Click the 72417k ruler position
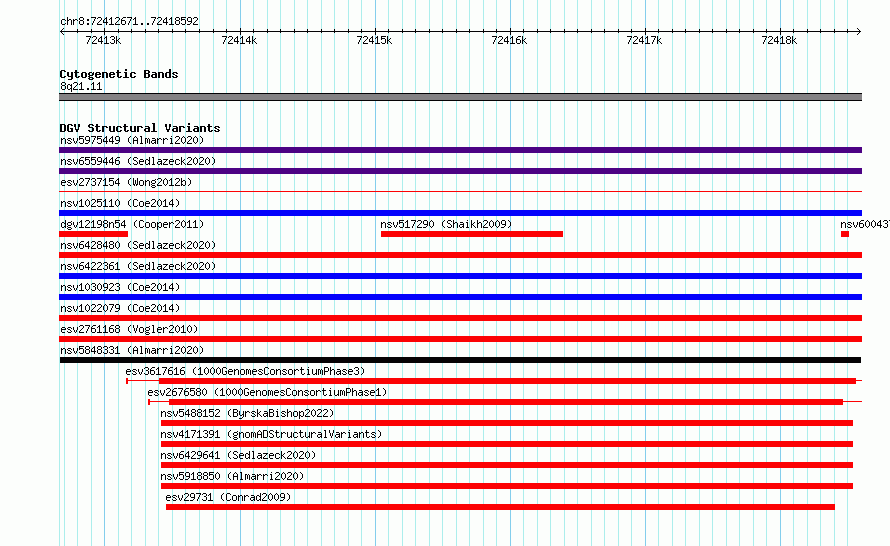890x546 pixels. [644, 40]
